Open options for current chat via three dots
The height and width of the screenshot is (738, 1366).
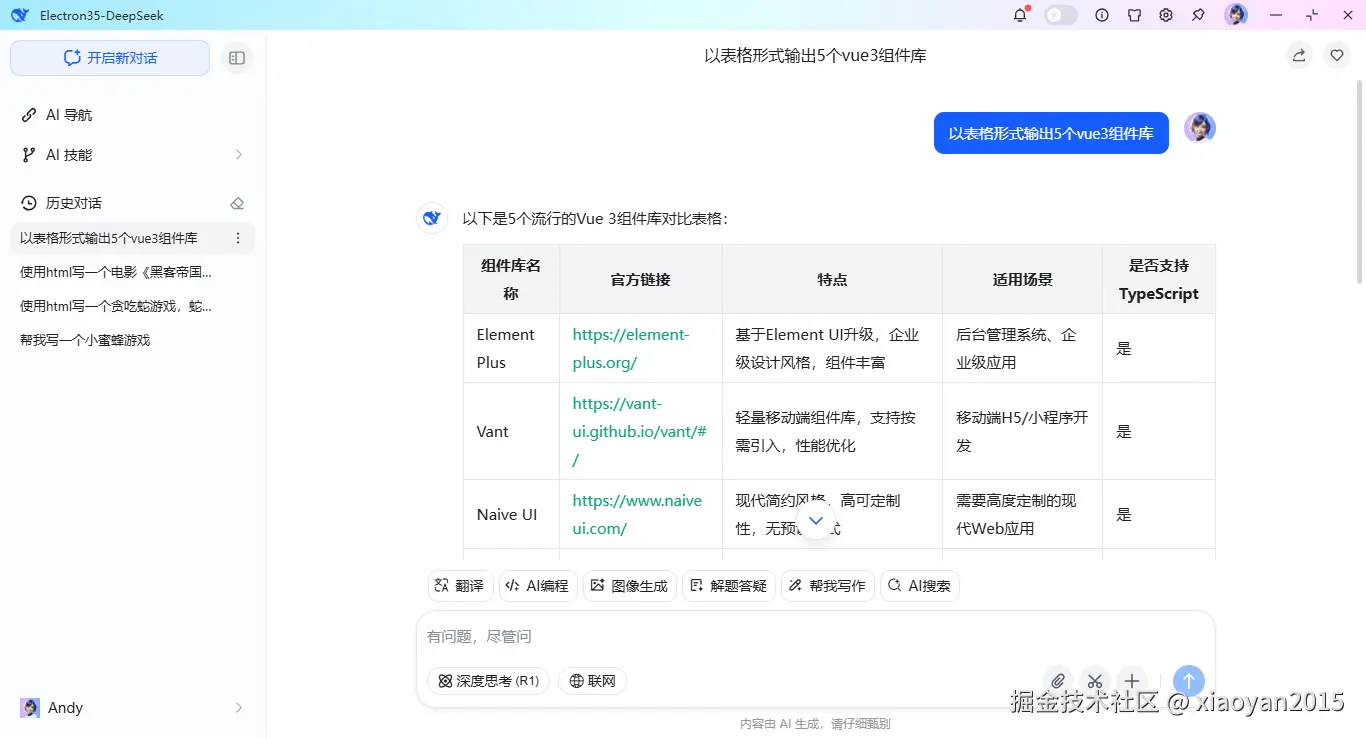[x=237, y=238]
